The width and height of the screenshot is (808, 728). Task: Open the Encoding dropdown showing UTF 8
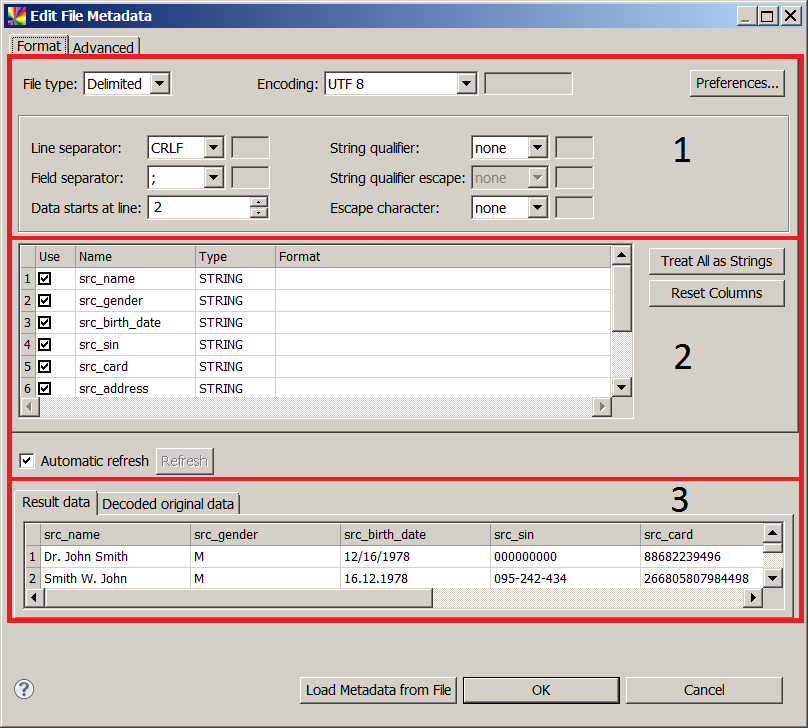(x=467, y=84)
